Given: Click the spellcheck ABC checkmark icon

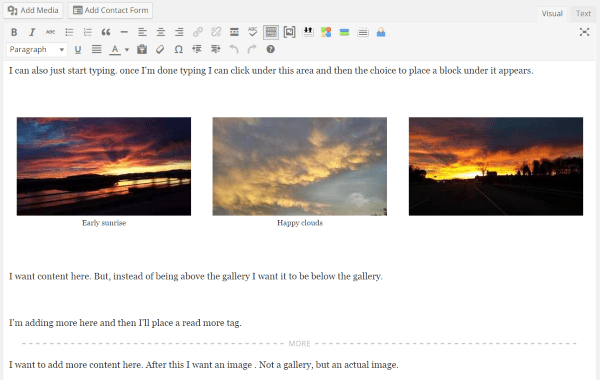Looking at the screenshot, I should tap(252, 32).
